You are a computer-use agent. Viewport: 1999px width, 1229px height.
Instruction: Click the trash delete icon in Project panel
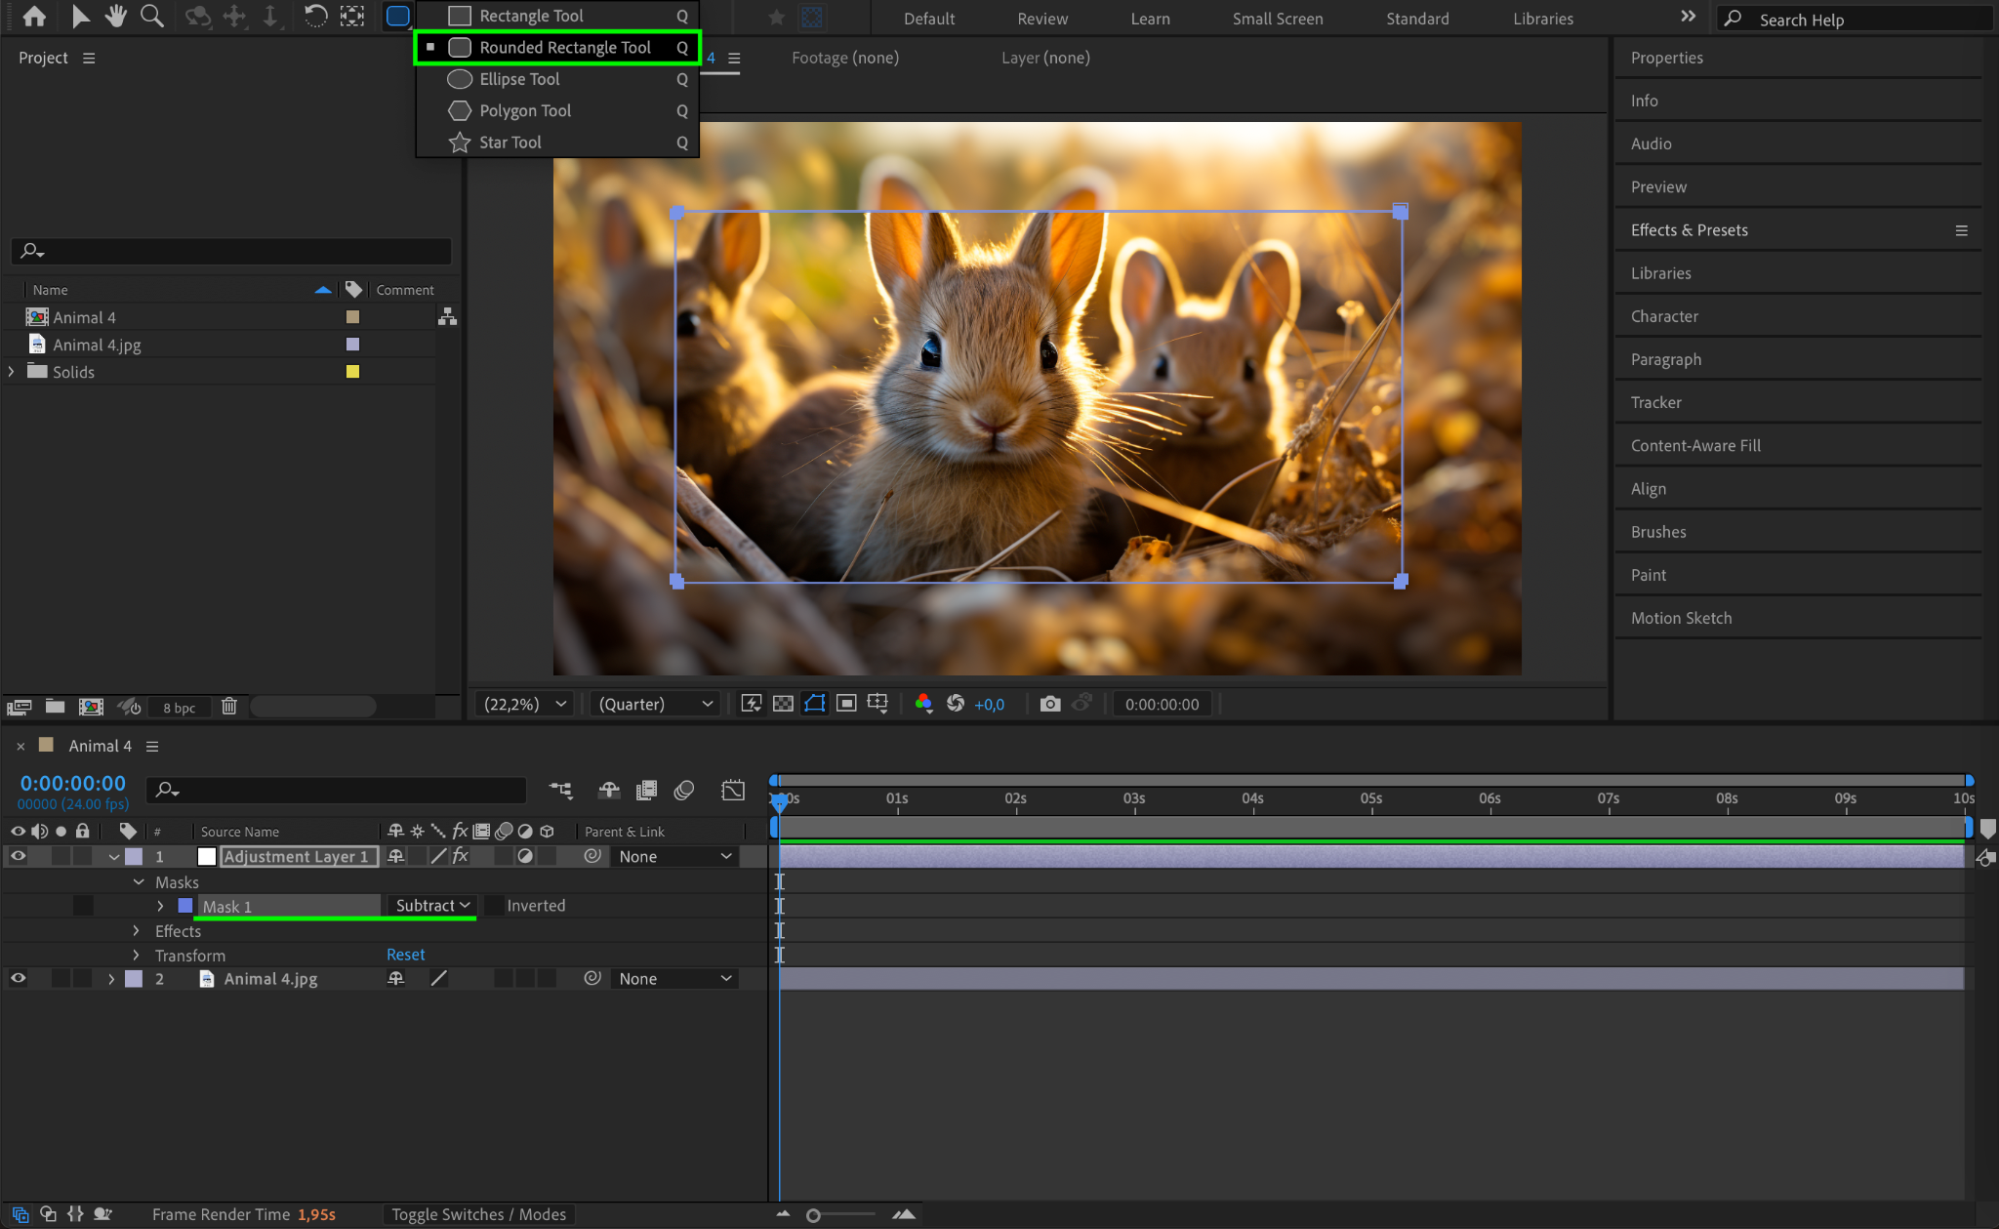(229, 706)
